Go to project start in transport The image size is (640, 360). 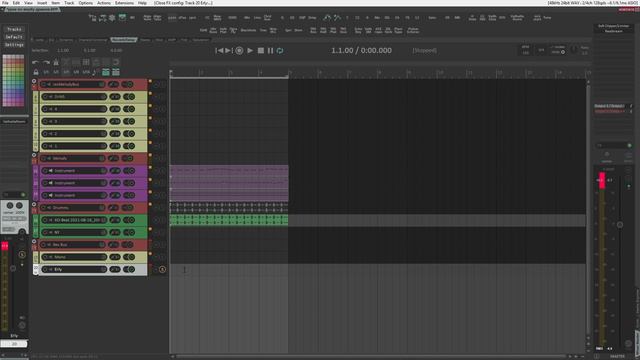tap(219, 51)
